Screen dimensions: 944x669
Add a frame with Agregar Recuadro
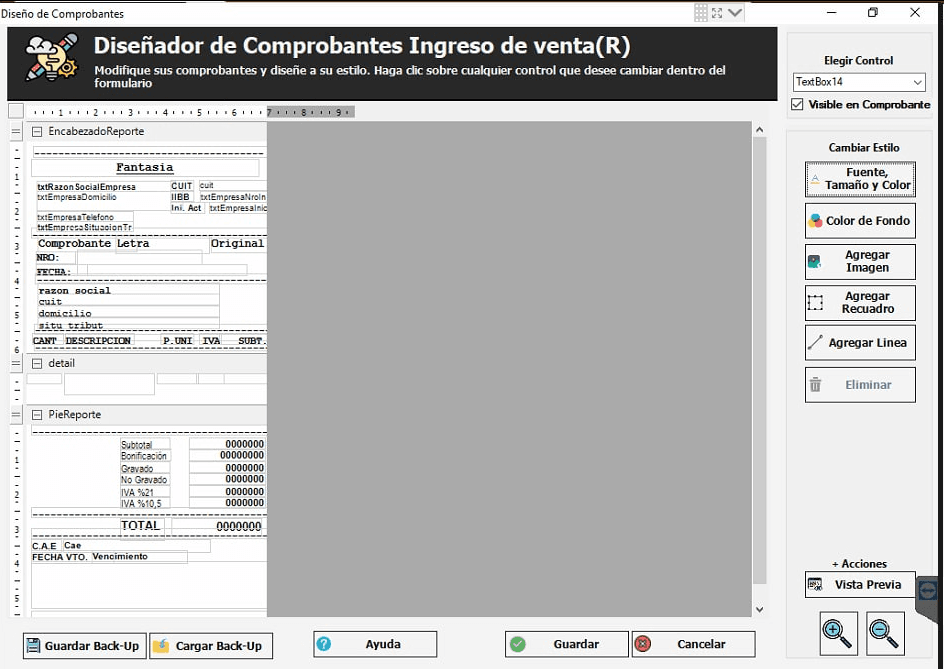pos(859,303)
